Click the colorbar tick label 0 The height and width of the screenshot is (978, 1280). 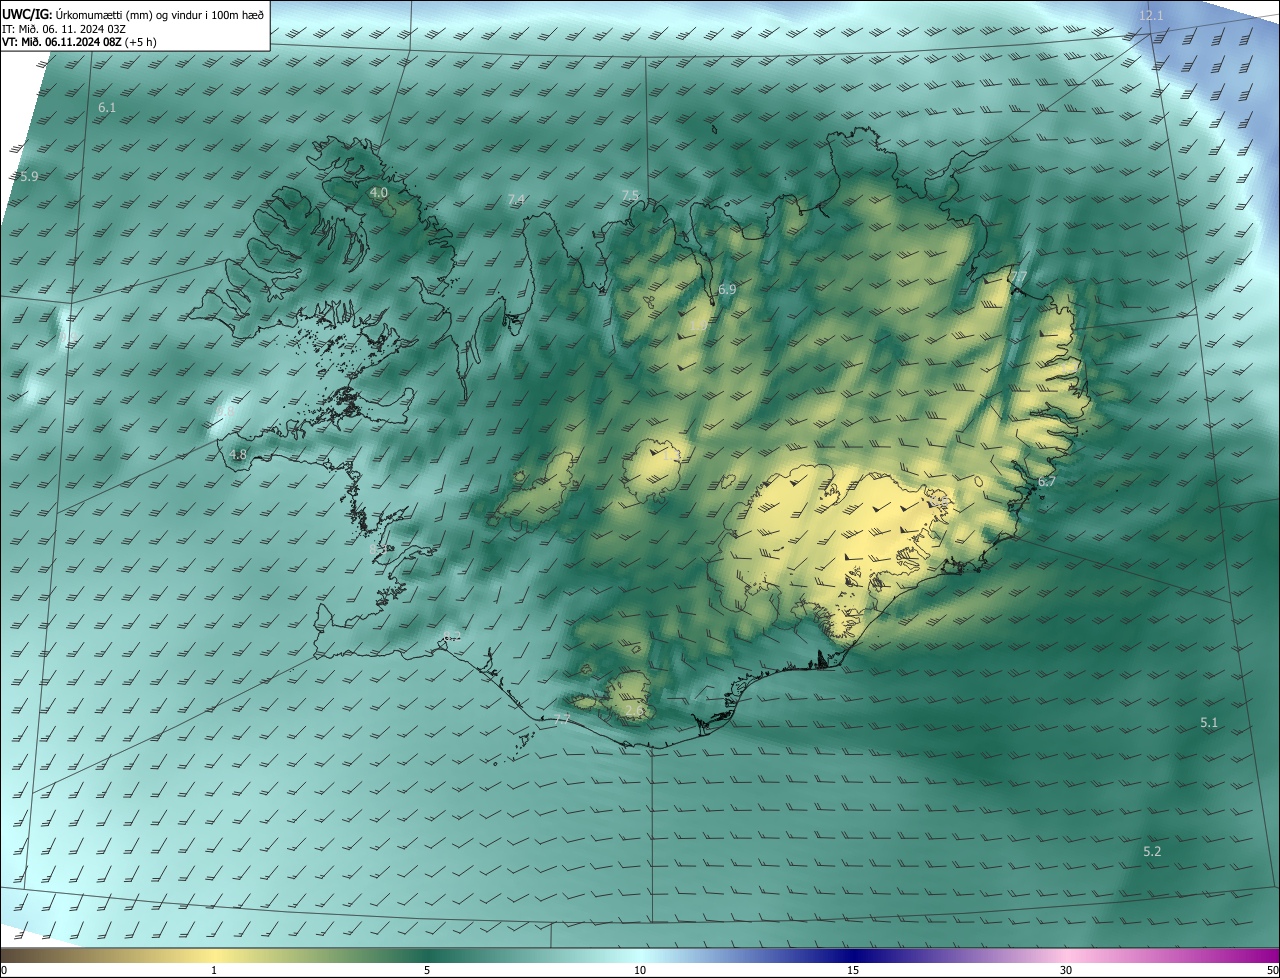(x=3, y=970)
